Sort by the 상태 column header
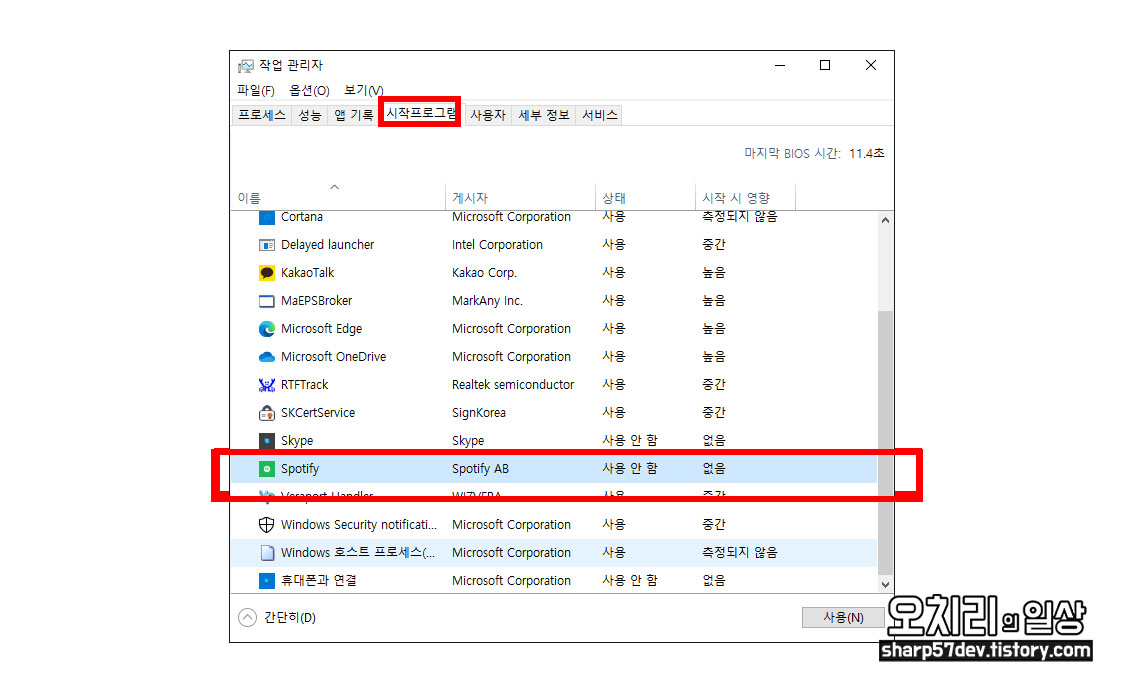The height and width of the screenshot is (693, 1124). click(x=645, y=197)
